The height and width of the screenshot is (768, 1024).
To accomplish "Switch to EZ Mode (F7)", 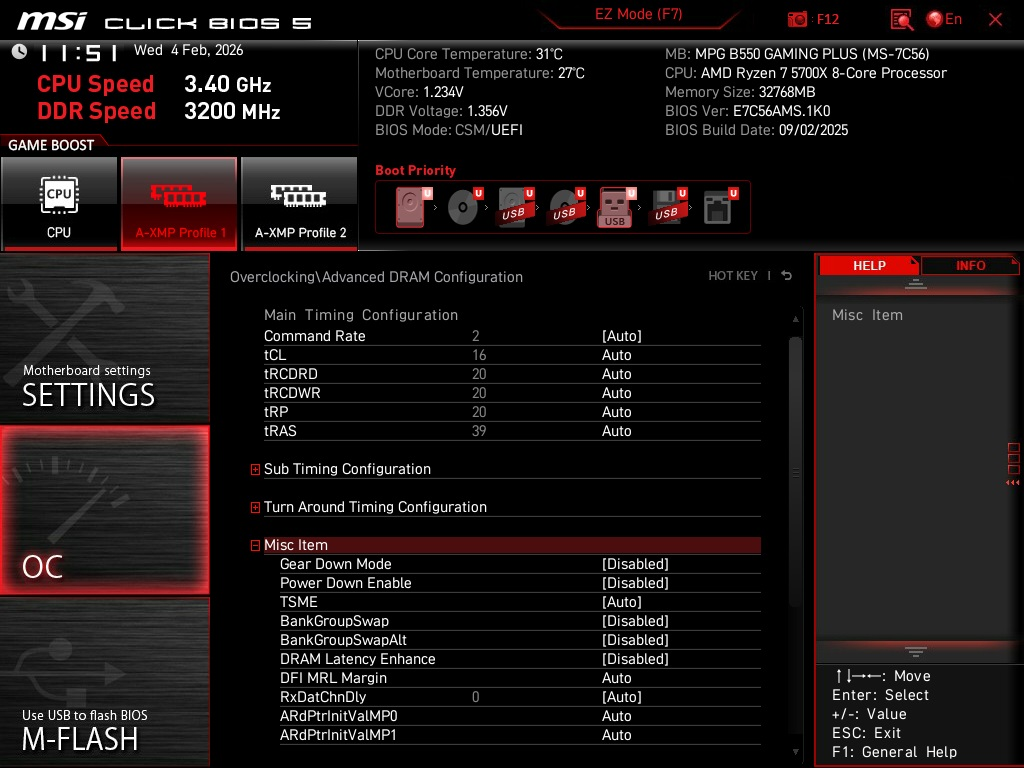I will (x=639, y=14).
